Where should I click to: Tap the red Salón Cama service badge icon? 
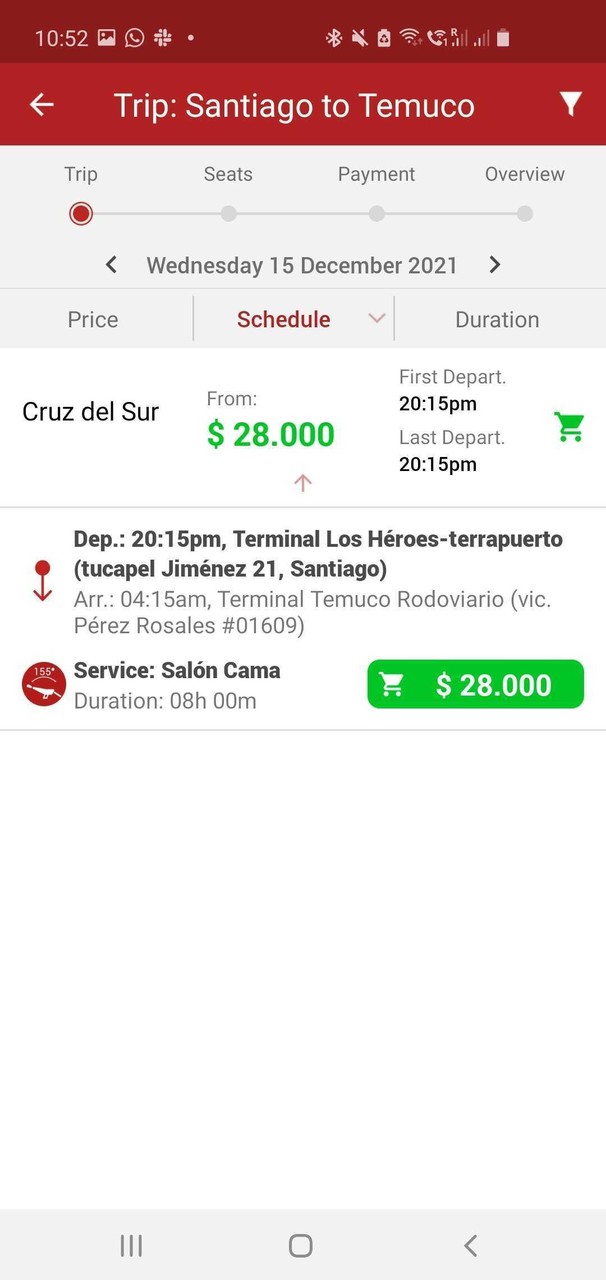click(x=42, y=685)
